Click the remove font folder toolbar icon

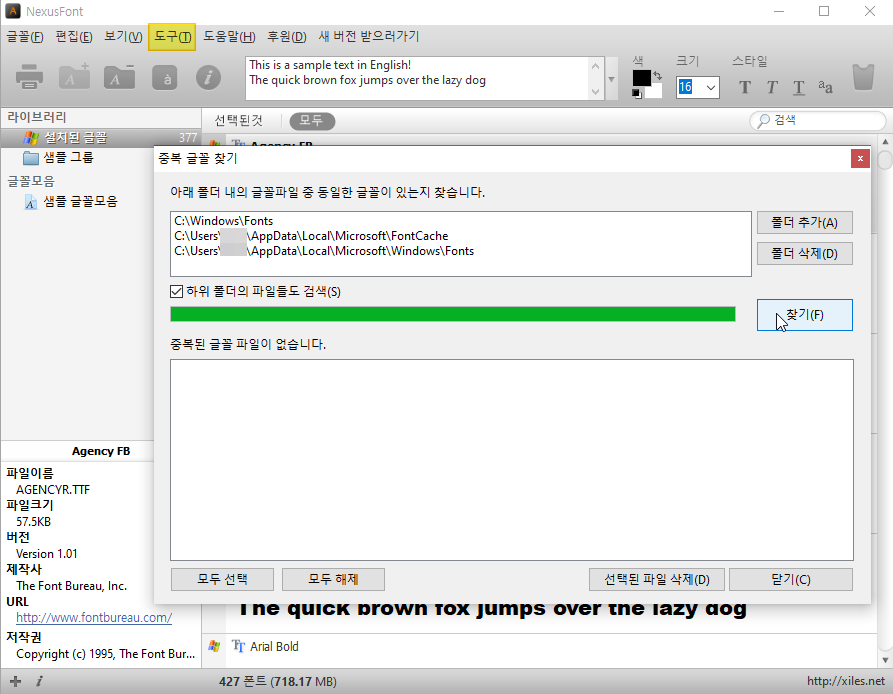click(x=120, y=77)
